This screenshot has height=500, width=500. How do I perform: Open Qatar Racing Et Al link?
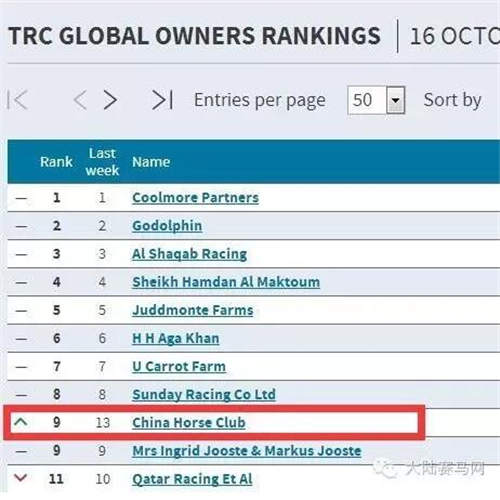192,479
